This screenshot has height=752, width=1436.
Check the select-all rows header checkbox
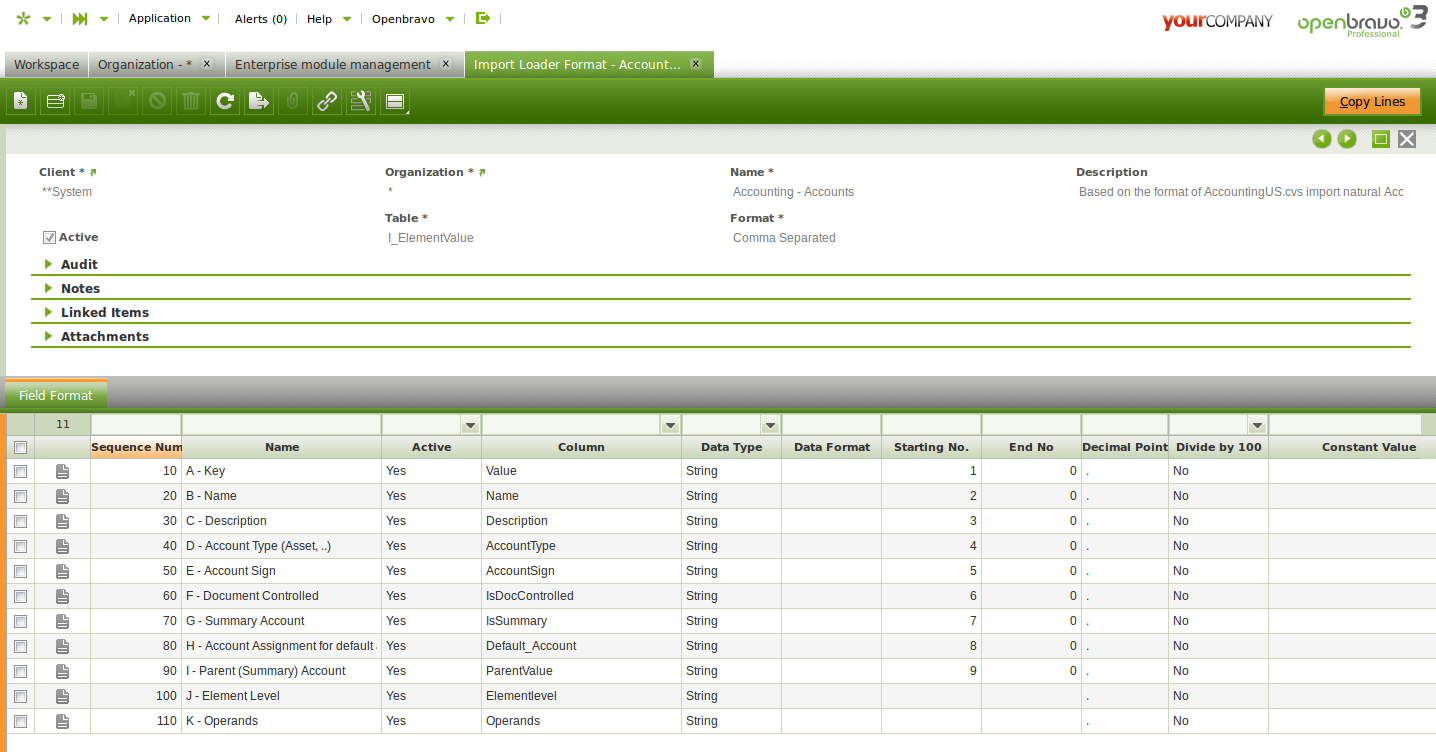coord(20,447)
